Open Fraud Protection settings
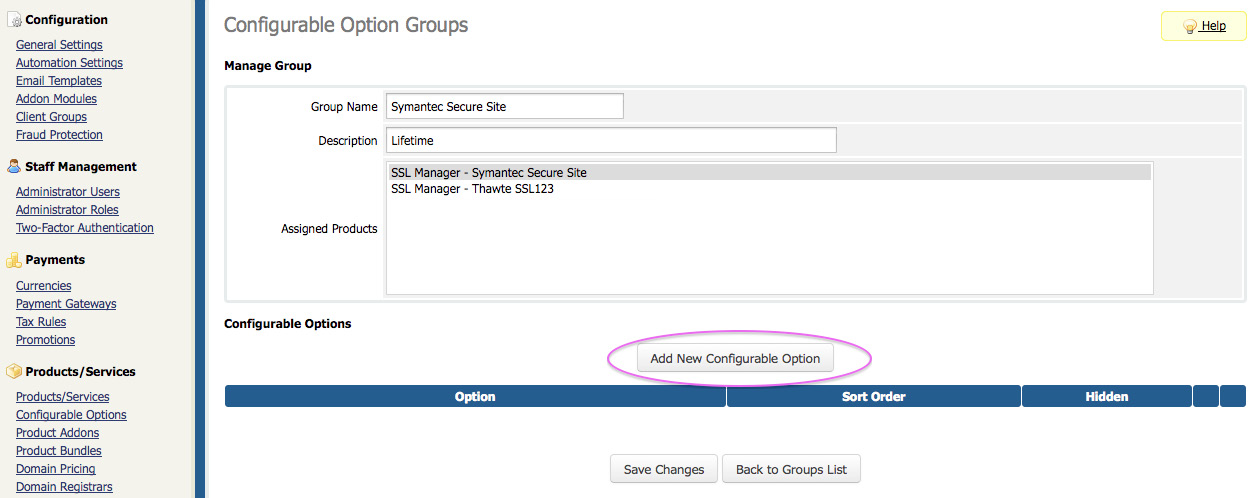 59,135
